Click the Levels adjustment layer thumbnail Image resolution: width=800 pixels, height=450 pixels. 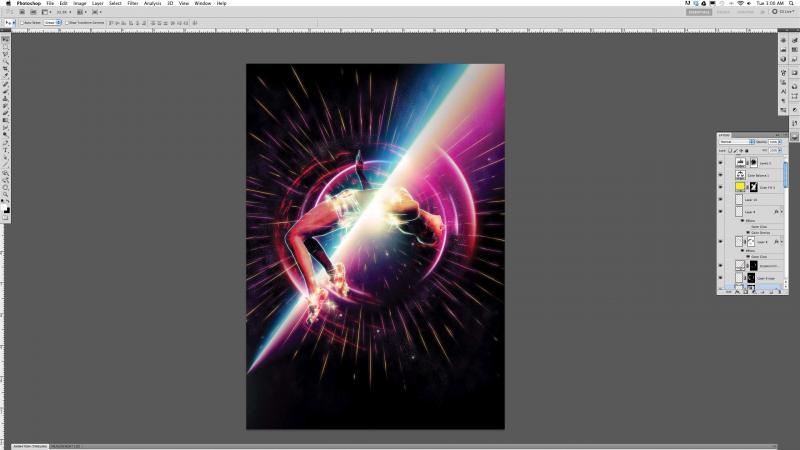pos(741,161)
